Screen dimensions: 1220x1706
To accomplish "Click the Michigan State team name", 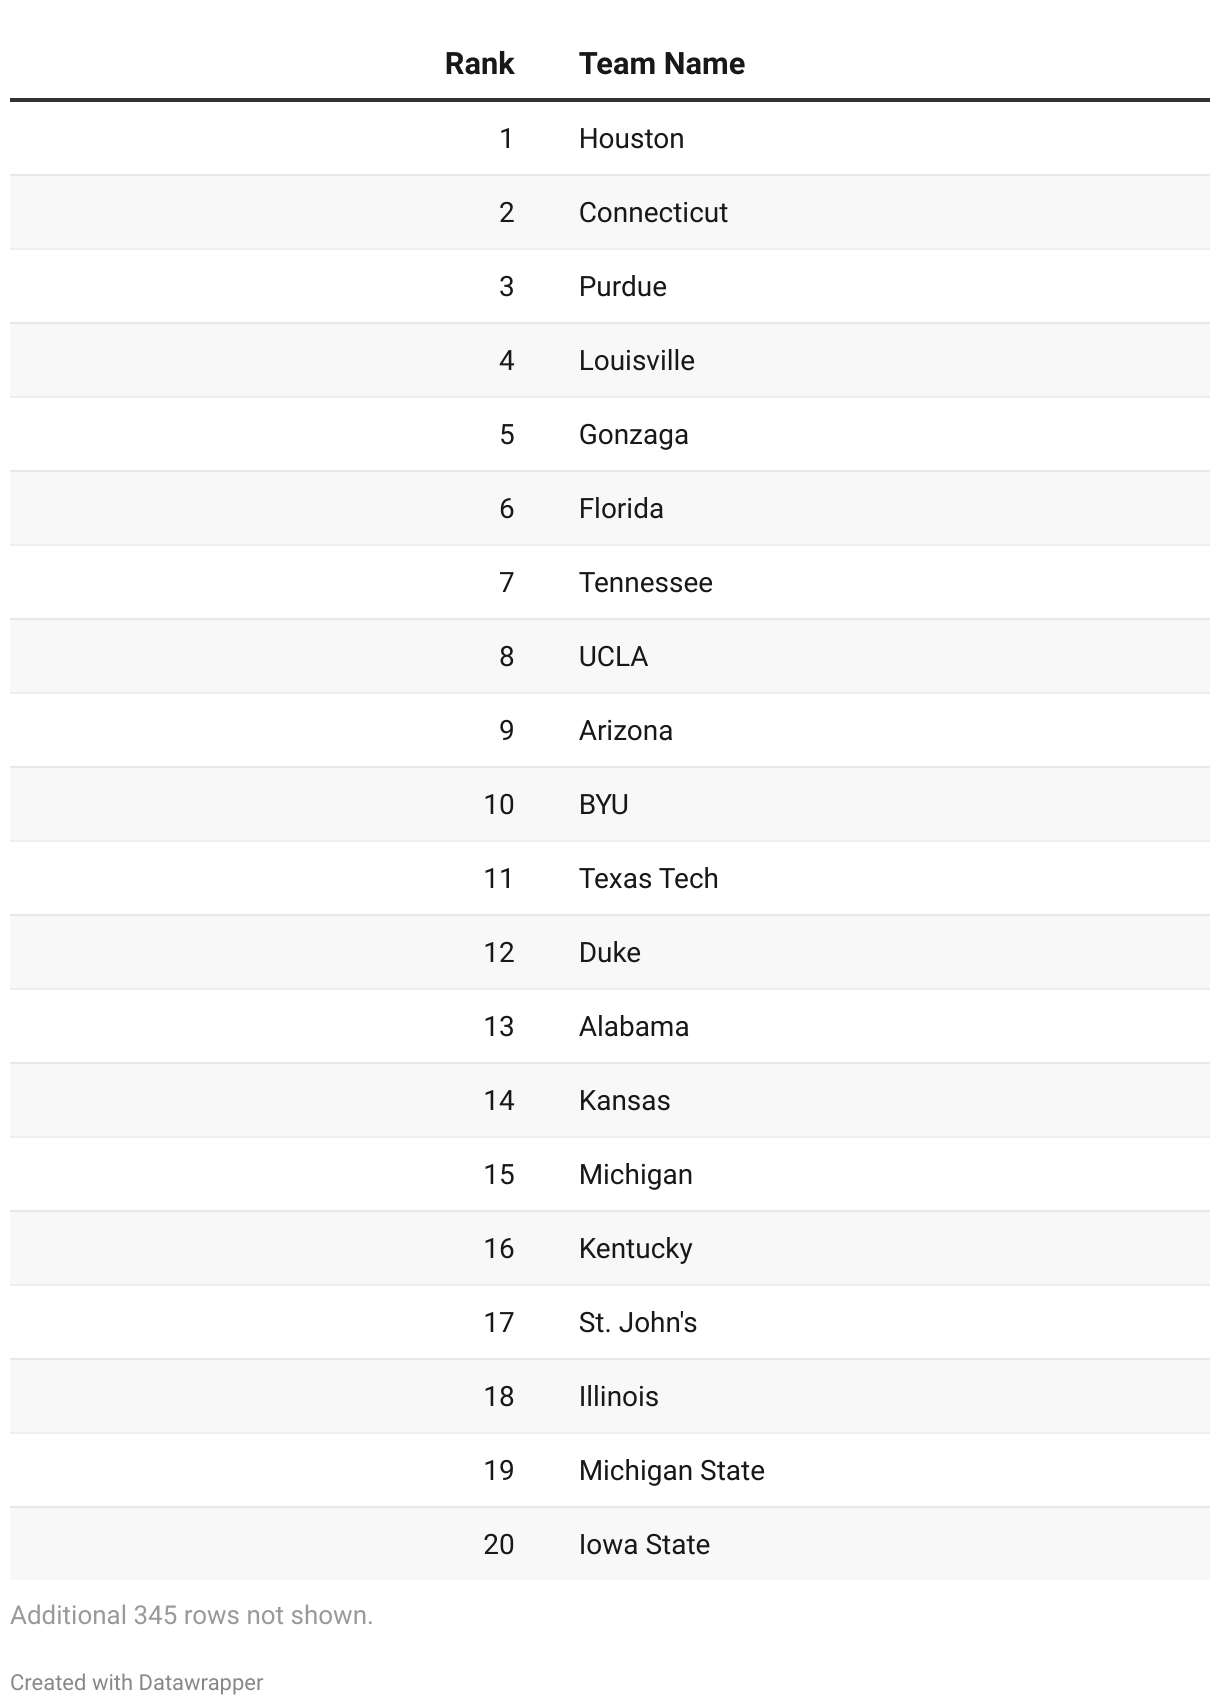I will coord(671,1470).
